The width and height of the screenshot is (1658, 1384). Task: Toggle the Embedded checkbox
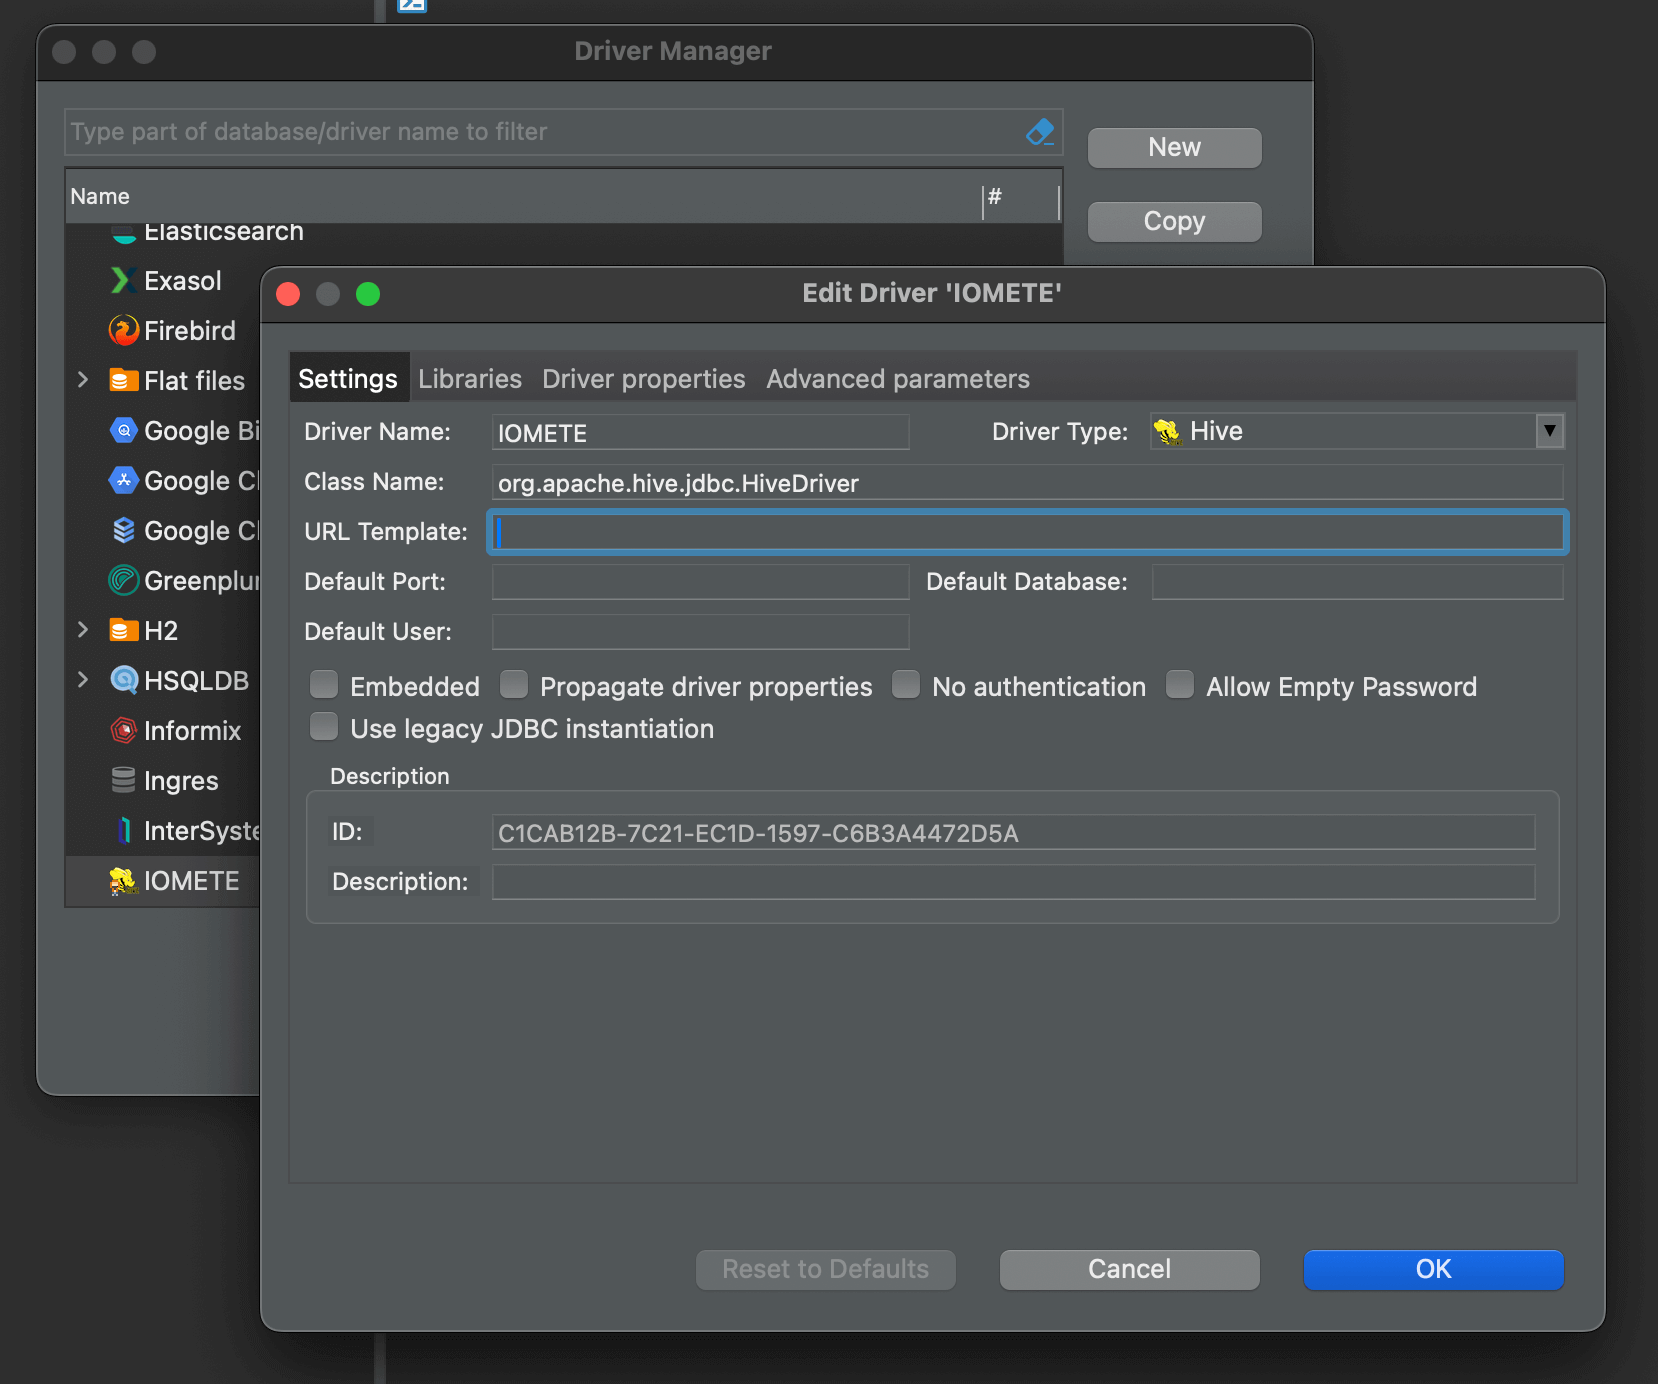[x=323, y=685]
